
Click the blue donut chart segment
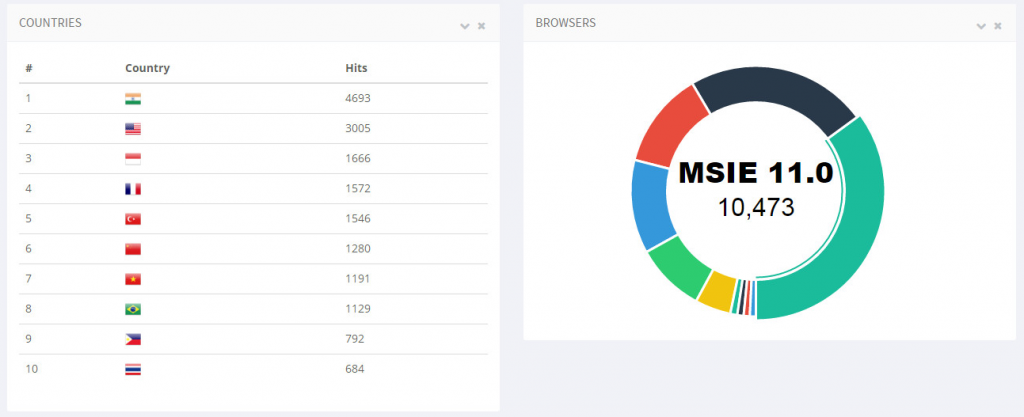[x=649, y=204]
